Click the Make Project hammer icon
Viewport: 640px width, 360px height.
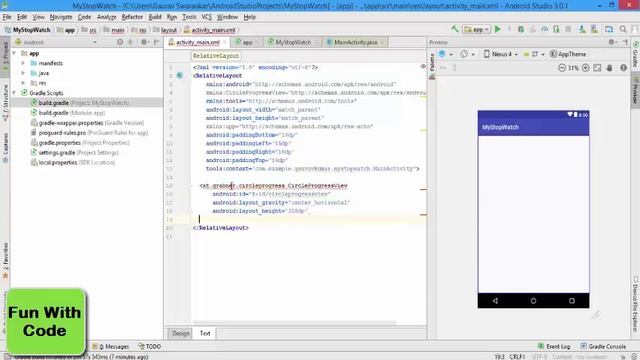(455, 29)
